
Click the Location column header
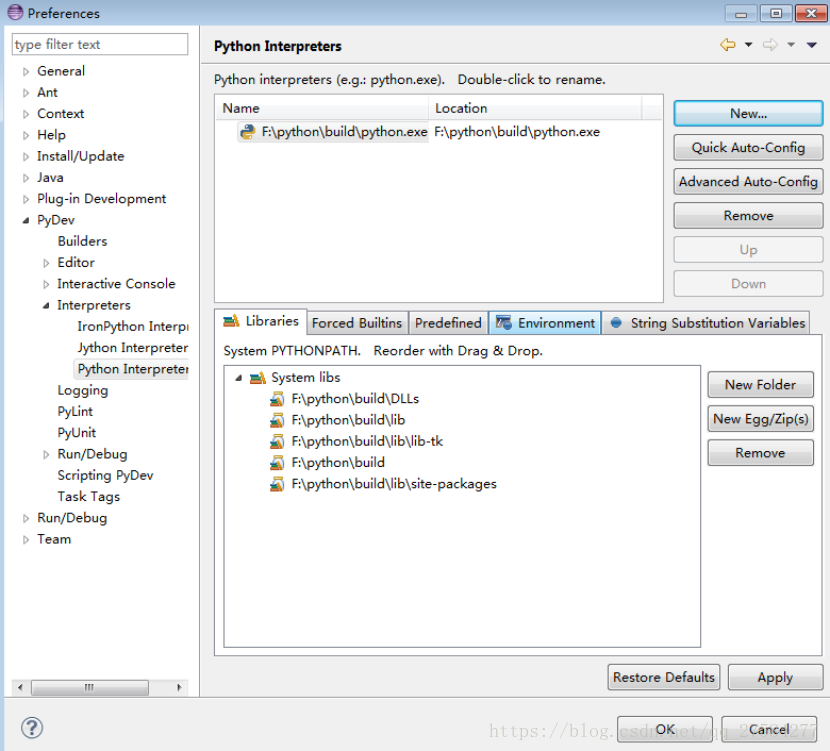[535, 108]
